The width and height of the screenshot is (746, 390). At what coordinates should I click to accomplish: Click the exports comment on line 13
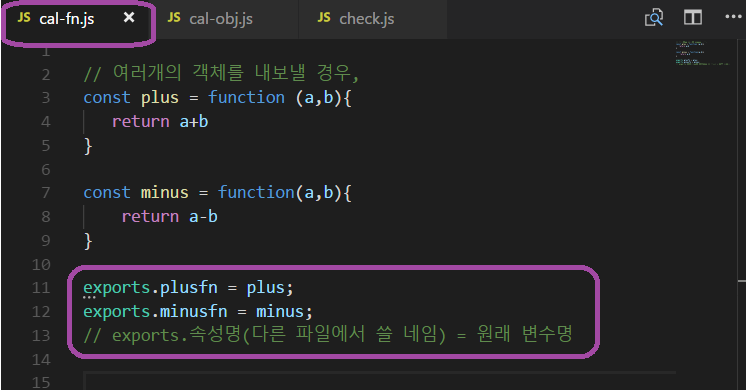(328, 335)
